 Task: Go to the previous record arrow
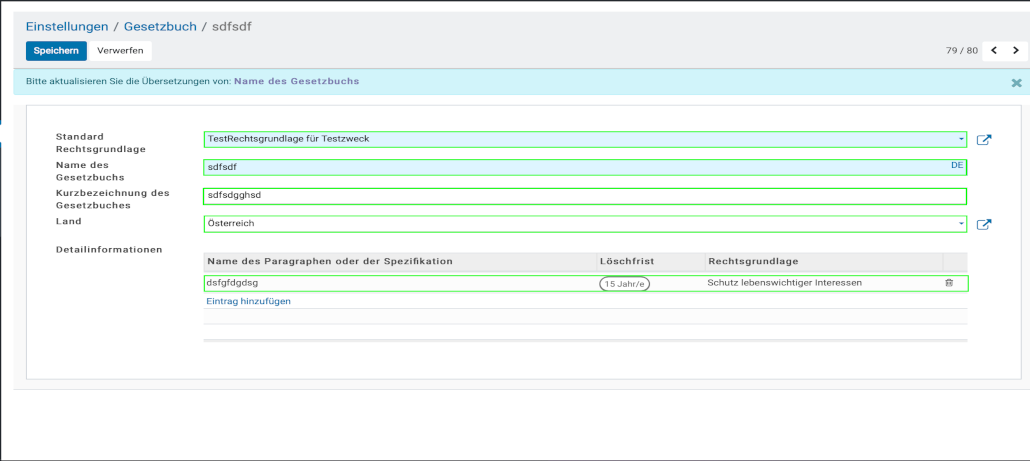[x=995, y=50]
